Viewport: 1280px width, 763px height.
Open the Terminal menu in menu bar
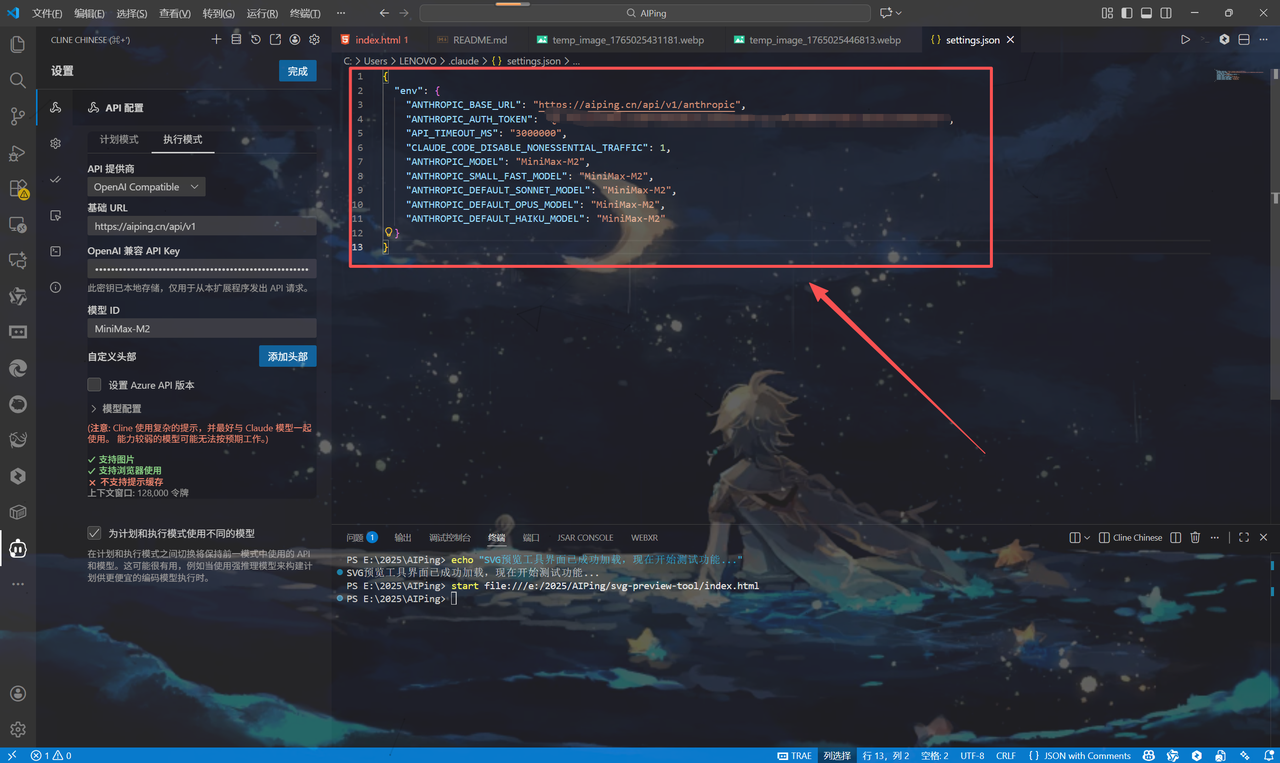tap(305, 13)
